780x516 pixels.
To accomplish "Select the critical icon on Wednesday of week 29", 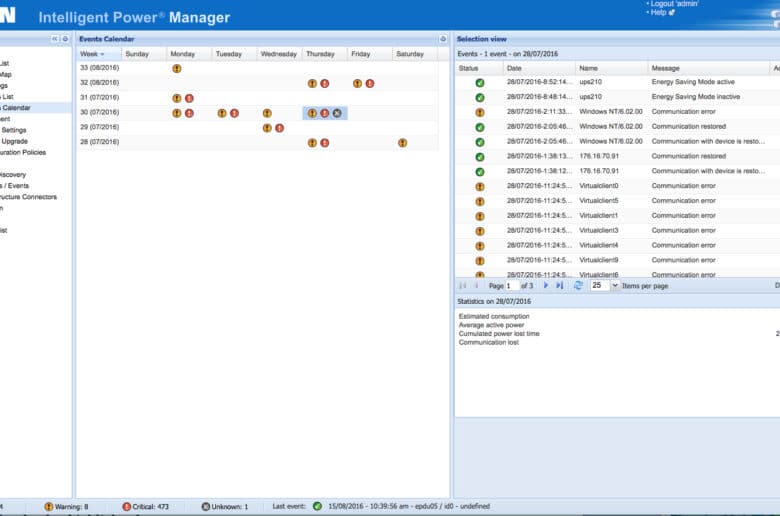I will (x=280, y=128).
